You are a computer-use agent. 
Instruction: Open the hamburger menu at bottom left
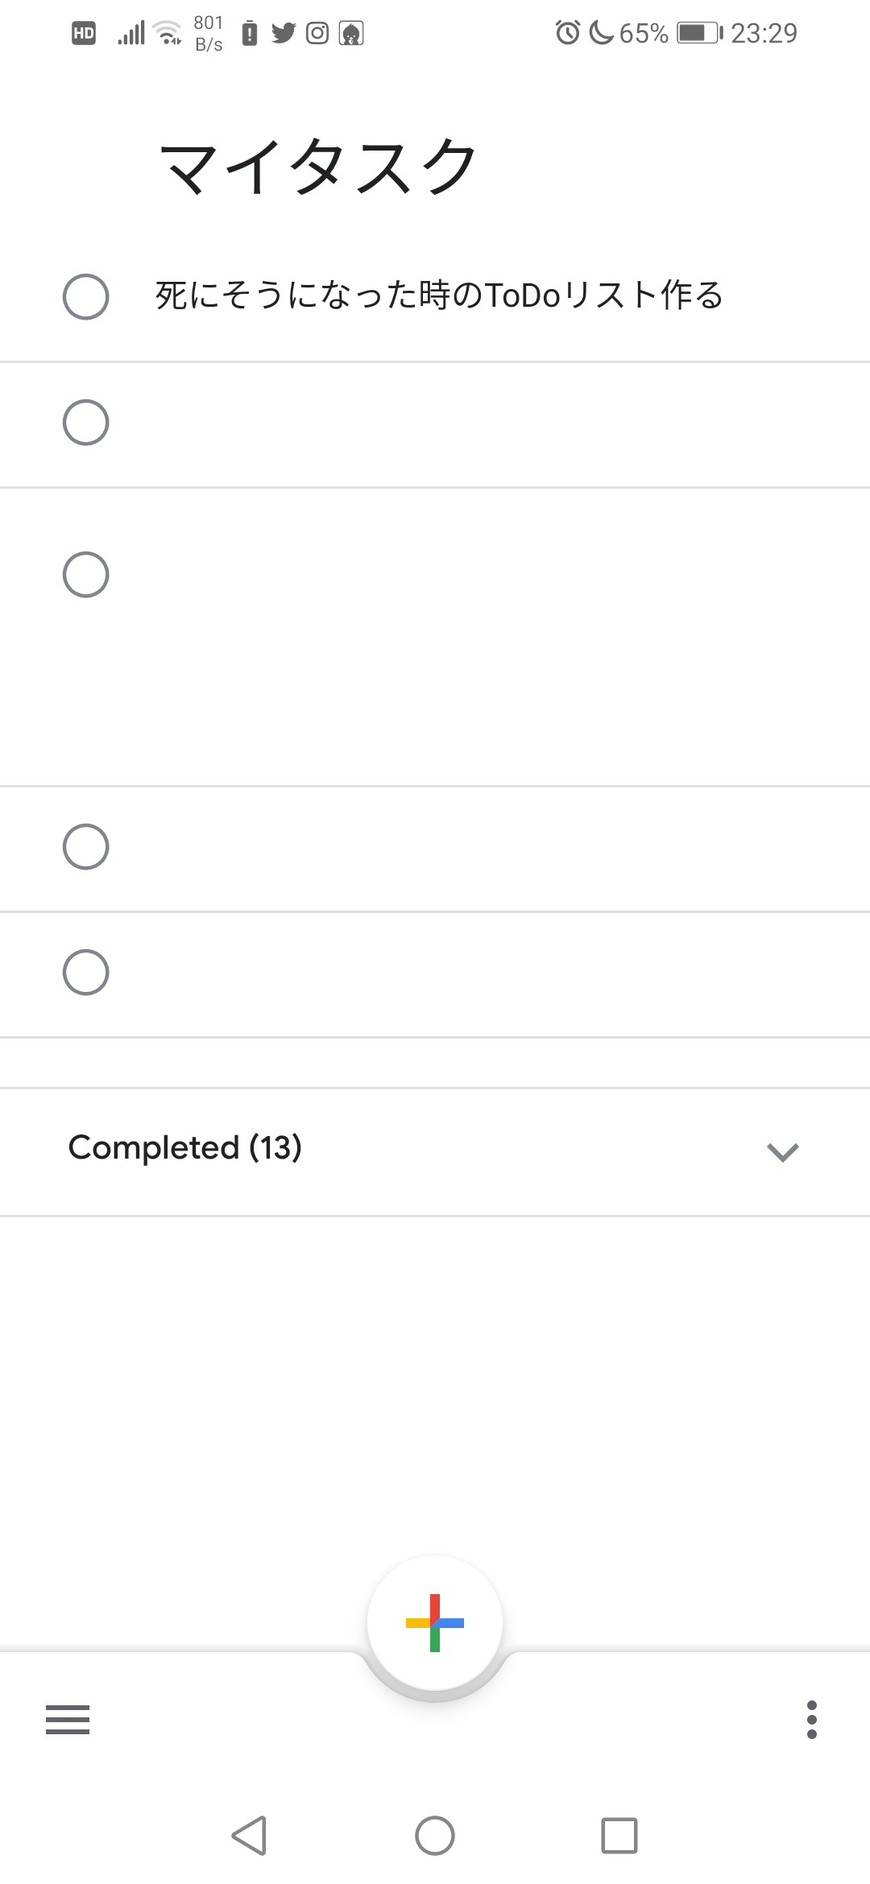tap(68, 1719)
